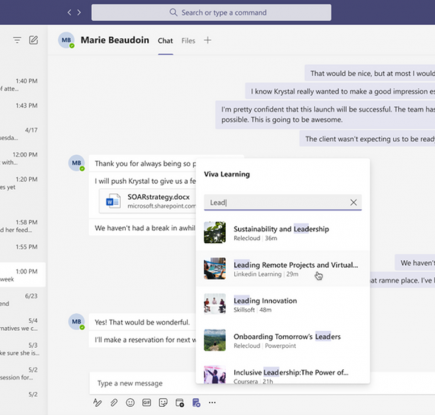Go forward with the right arrow

point(79,12)
